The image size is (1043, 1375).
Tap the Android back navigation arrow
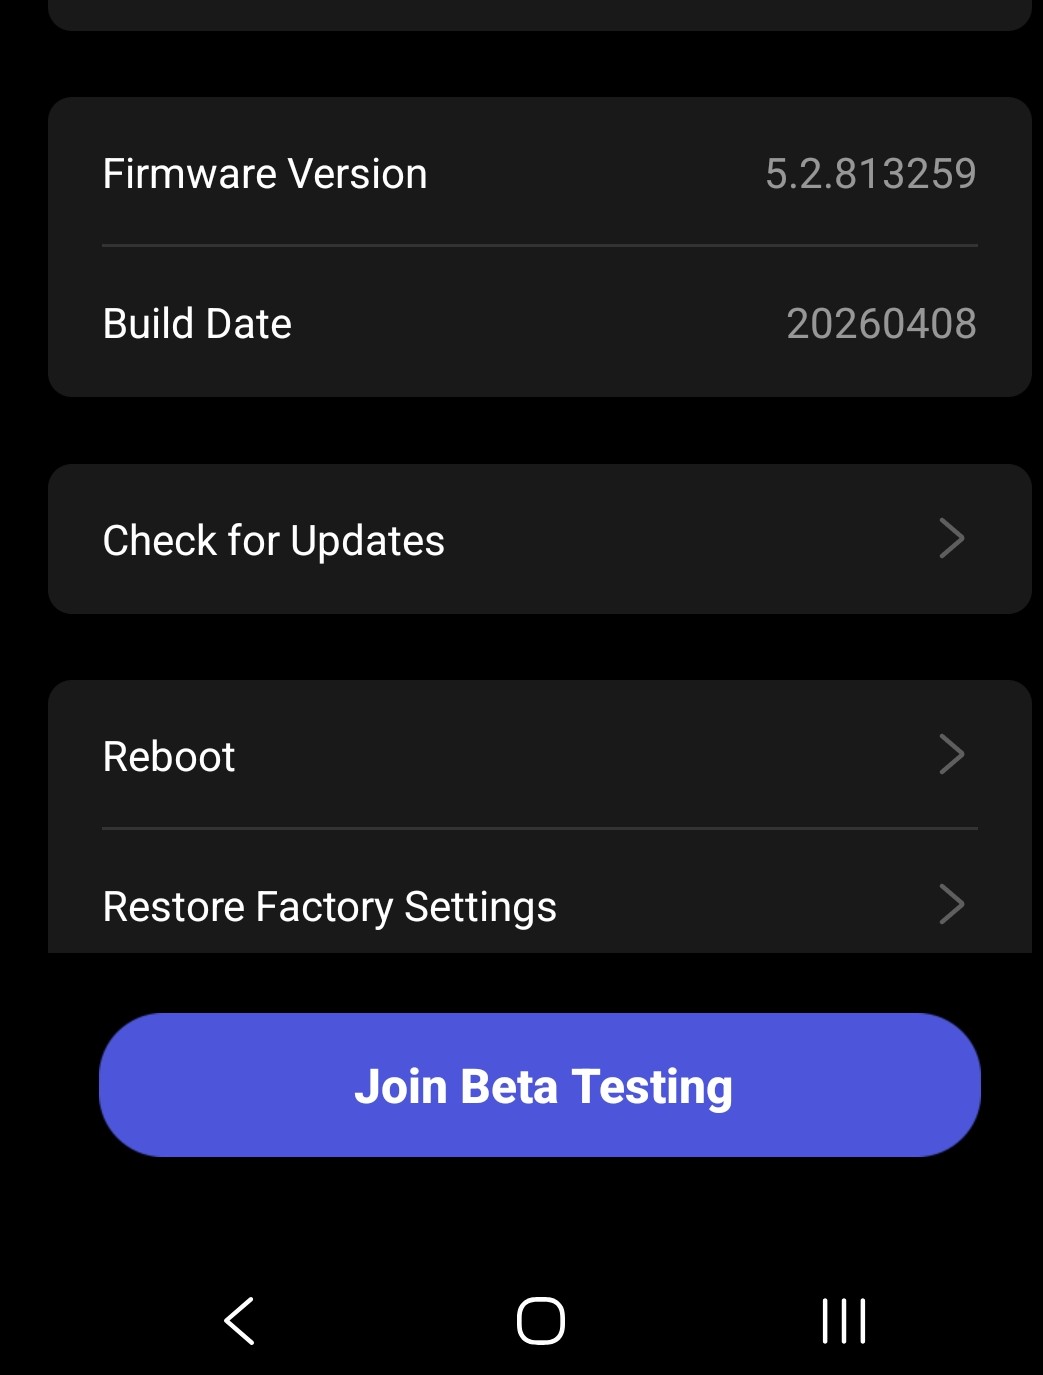click(x=240, y=1321)
